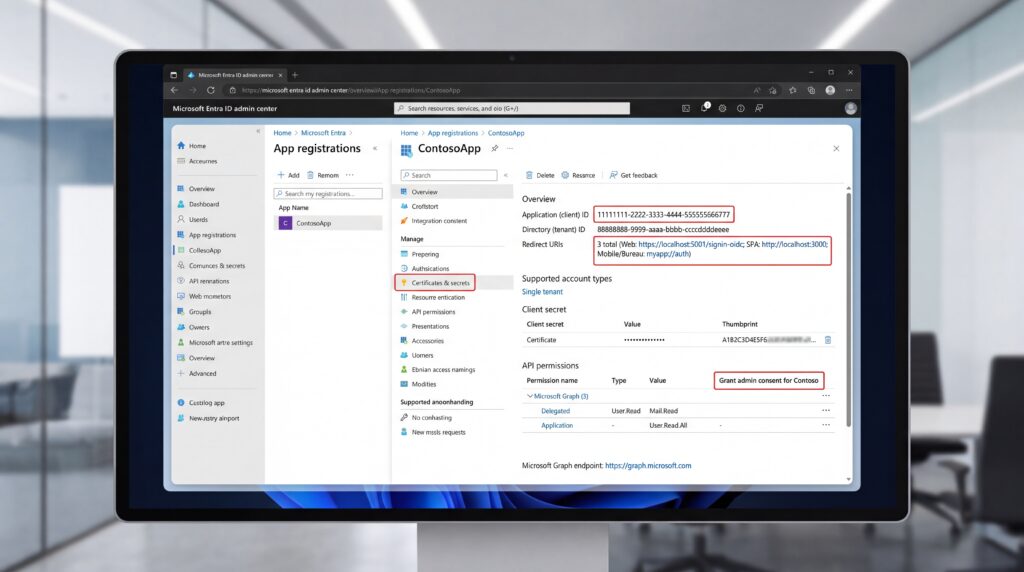1024x572 pixels.
Task: Click App registrations breadcrumb link
Action: [x=453, y=133]
